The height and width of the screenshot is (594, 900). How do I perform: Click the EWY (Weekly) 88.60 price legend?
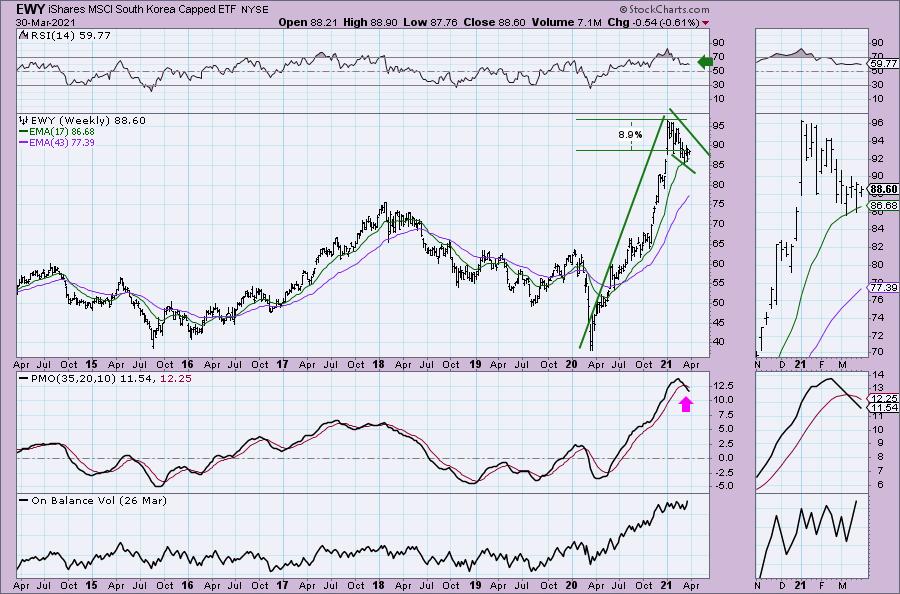tap(88, 121)
